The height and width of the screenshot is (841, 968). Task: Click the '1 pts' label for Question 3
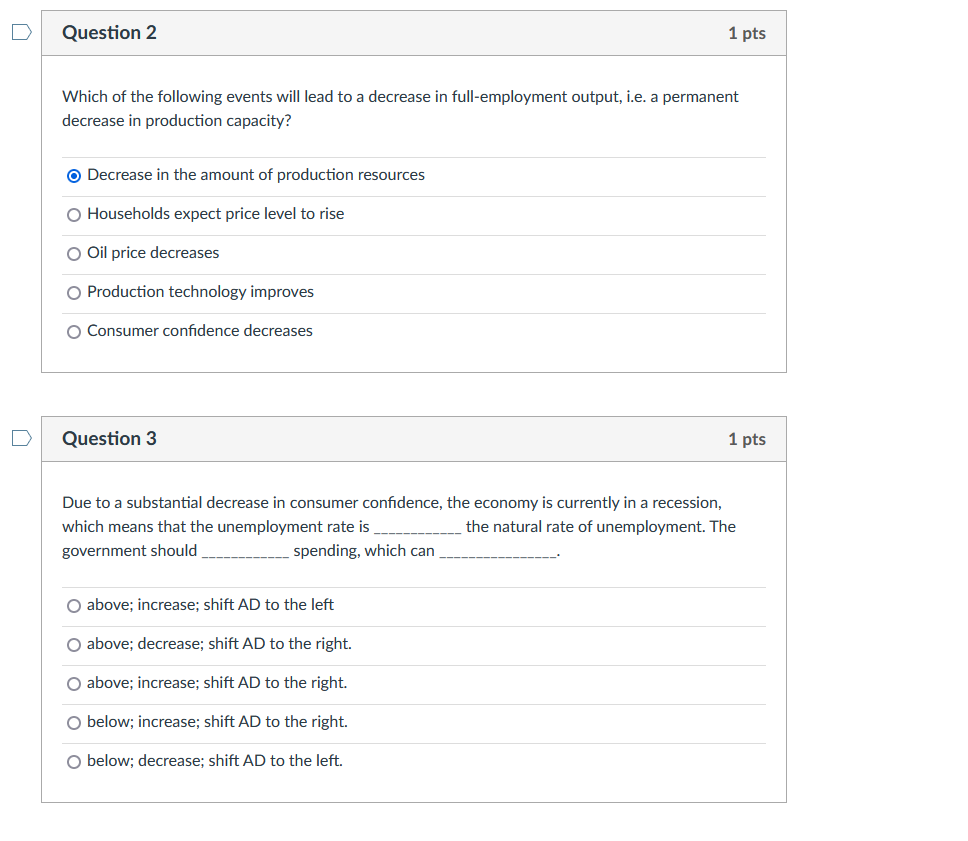747,438
